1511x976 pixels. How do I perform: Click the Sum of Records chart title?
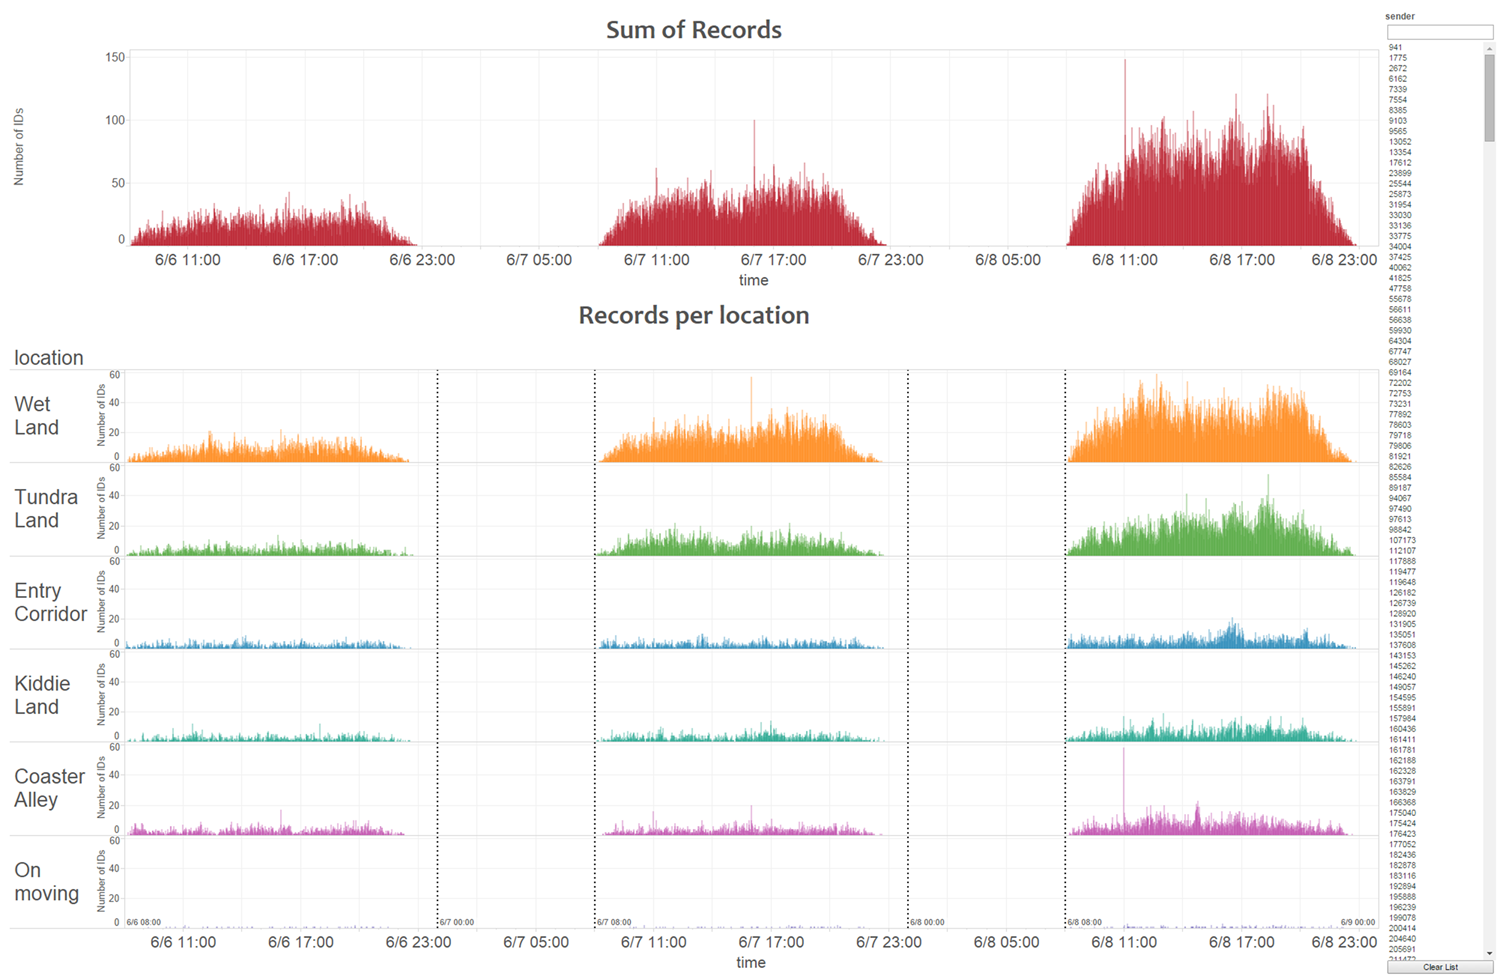click(693, 30)
